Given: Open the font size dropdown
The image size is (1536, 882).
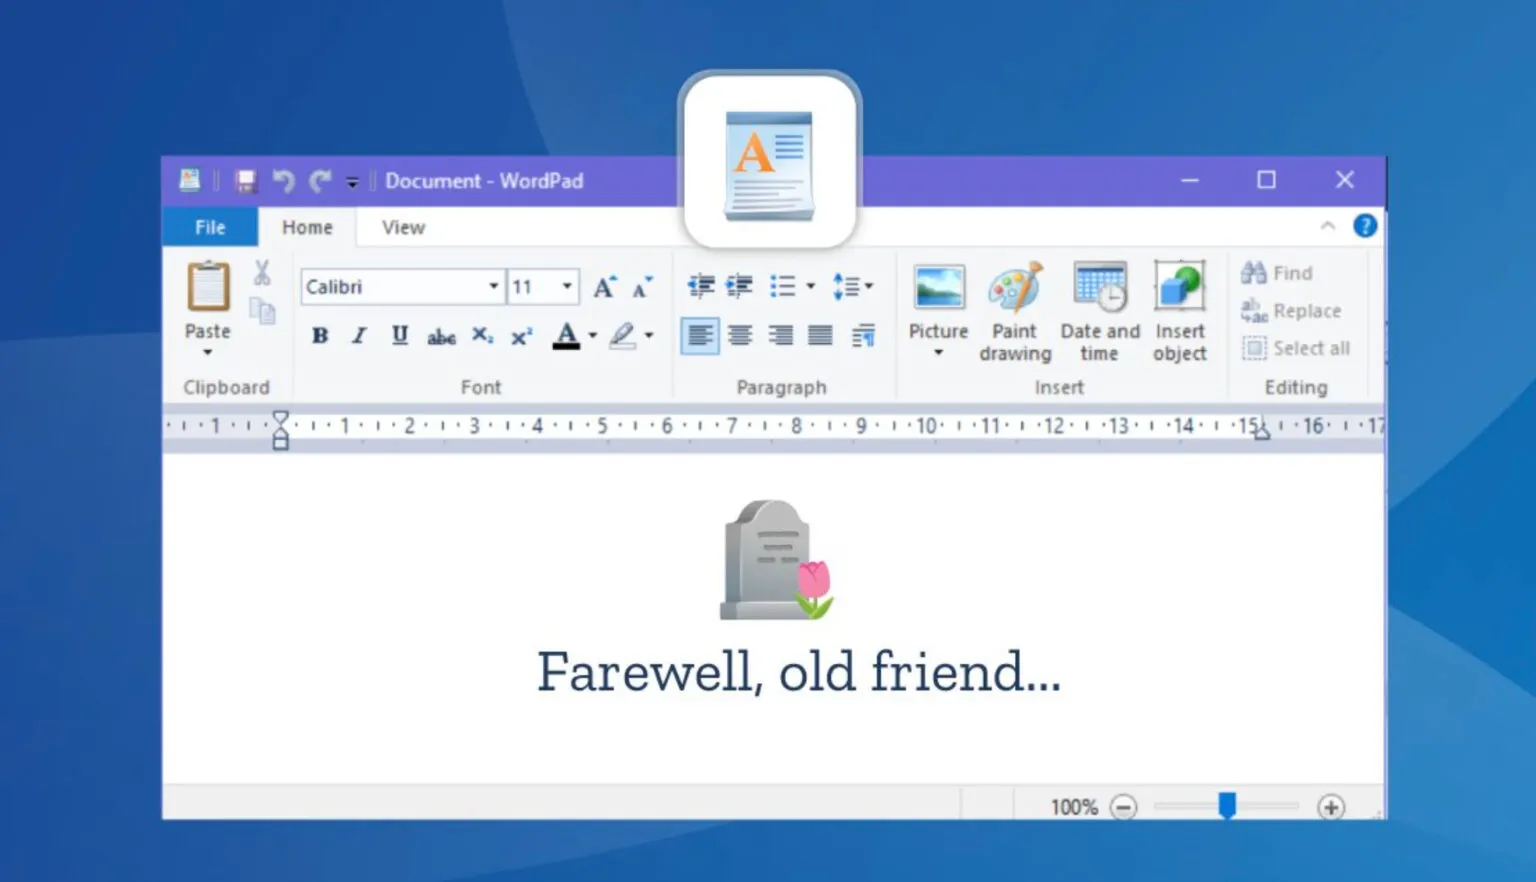Looking at the screenshot, I should (567, 287).
